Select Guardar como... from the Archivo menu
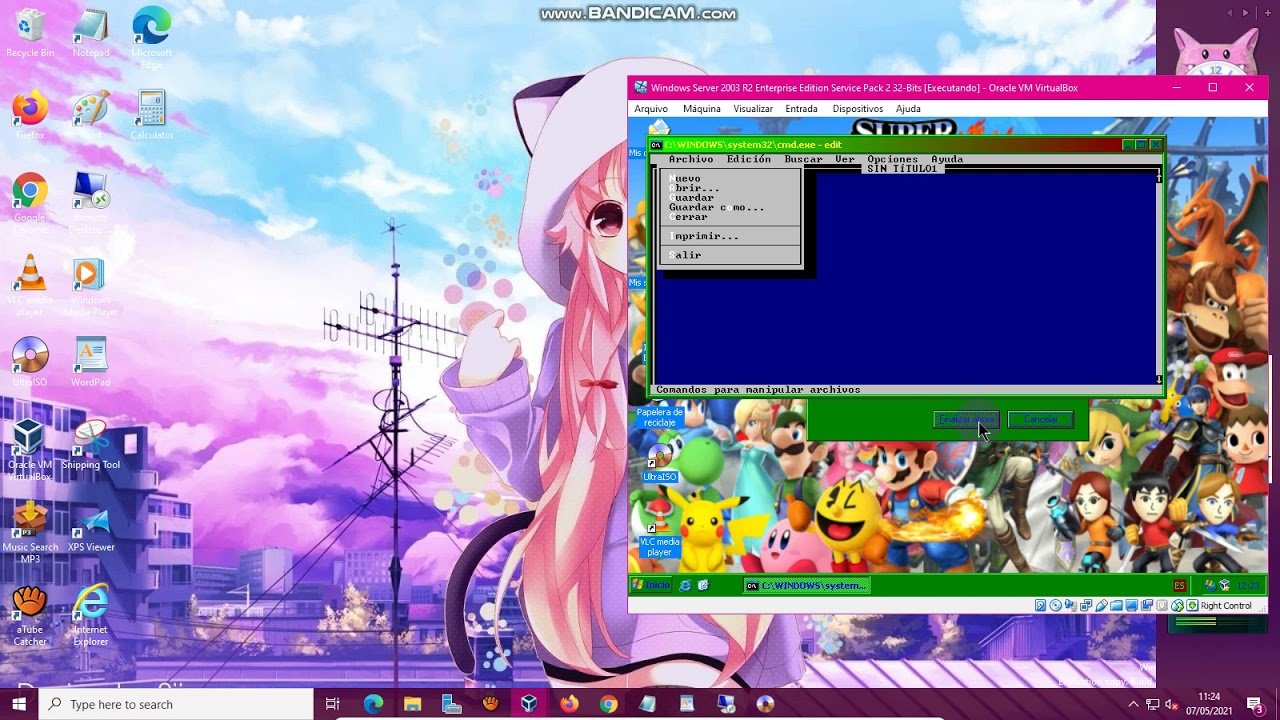Viewport: 1280px width, 720px height. coord(731,207)
